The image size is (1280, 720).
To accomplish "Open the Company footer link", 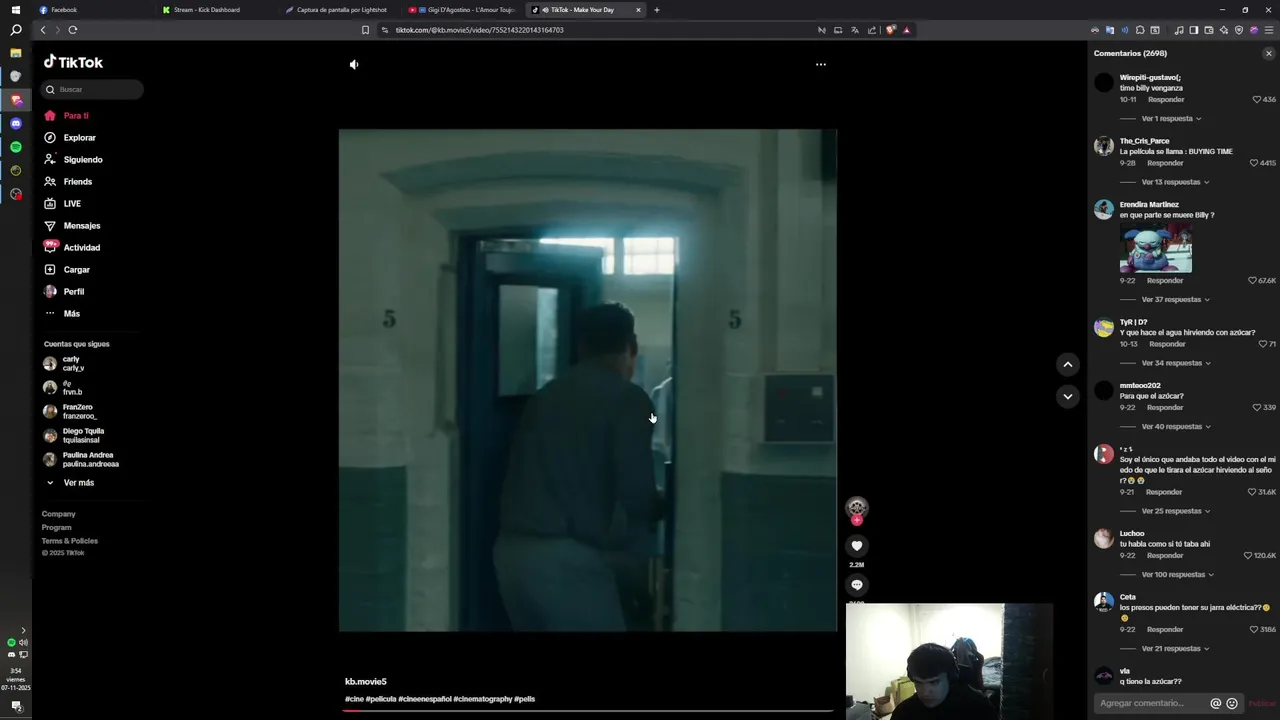I will [x=58, y=514].
